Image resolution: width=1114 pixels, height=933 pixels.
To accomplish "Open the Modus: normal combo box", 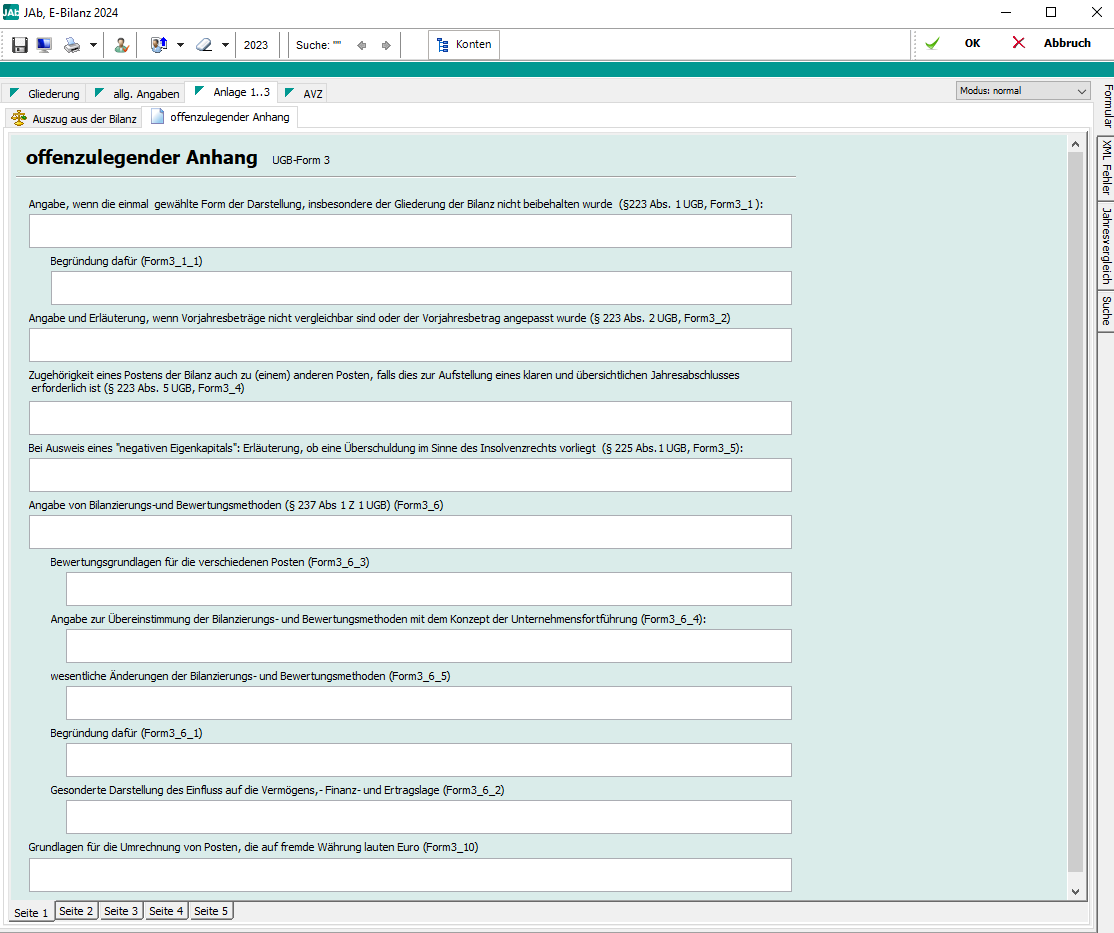I will 1022,91.
